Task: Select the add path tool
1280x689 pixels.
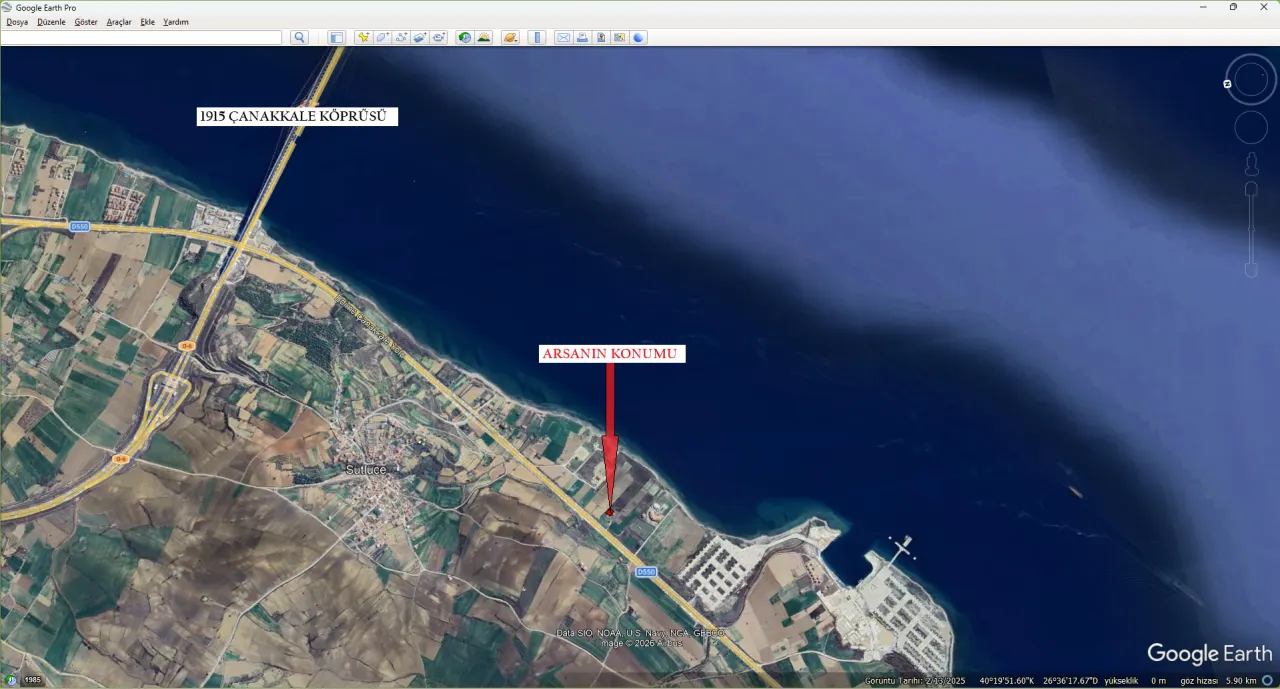Action: click(x=401, y=38)
